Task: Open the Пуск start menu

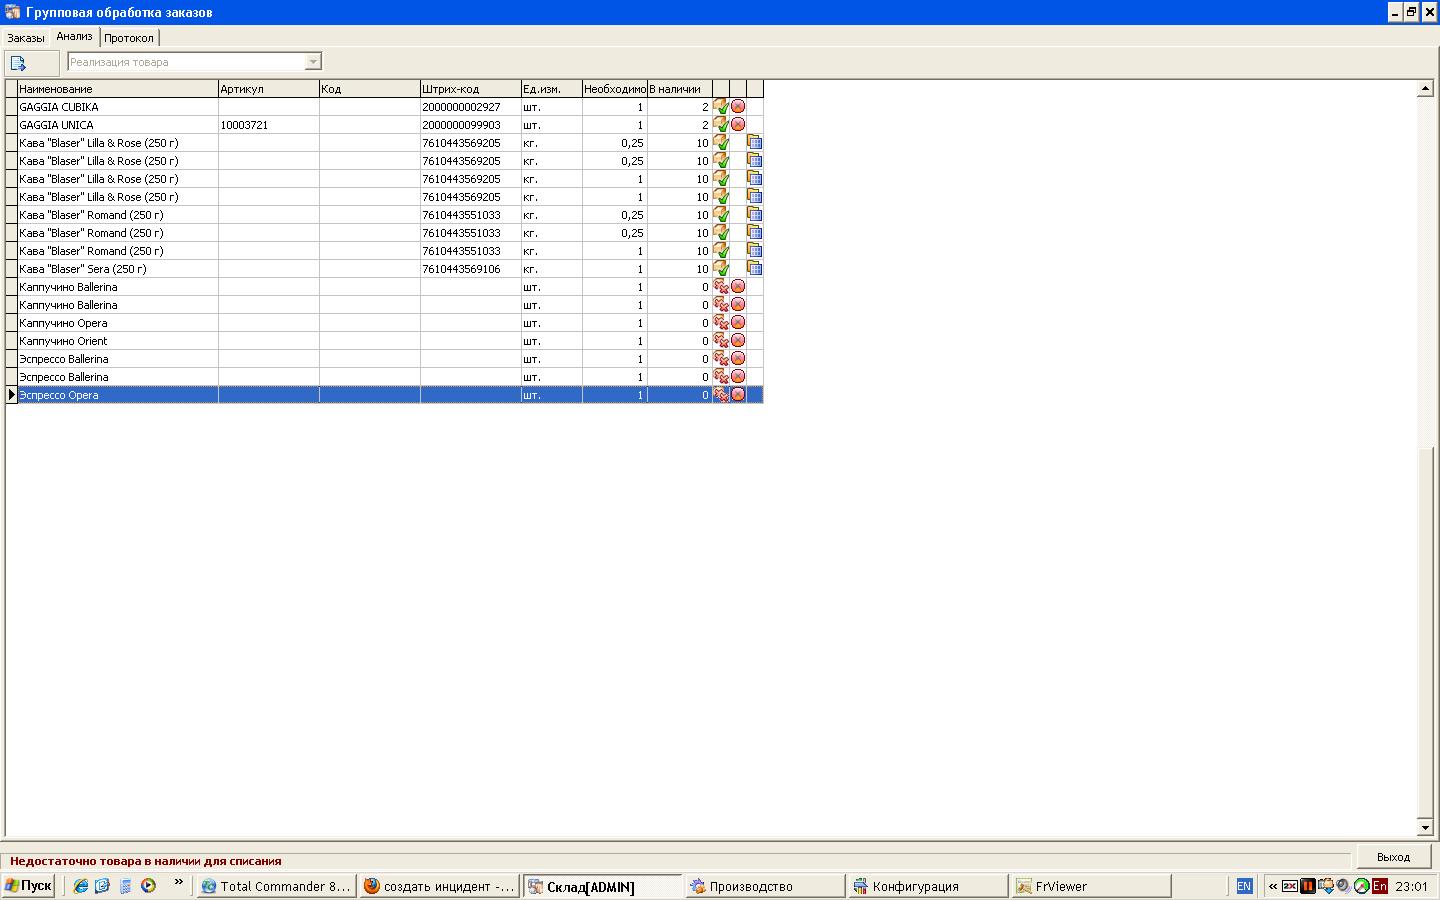Action: pos(28,886)
